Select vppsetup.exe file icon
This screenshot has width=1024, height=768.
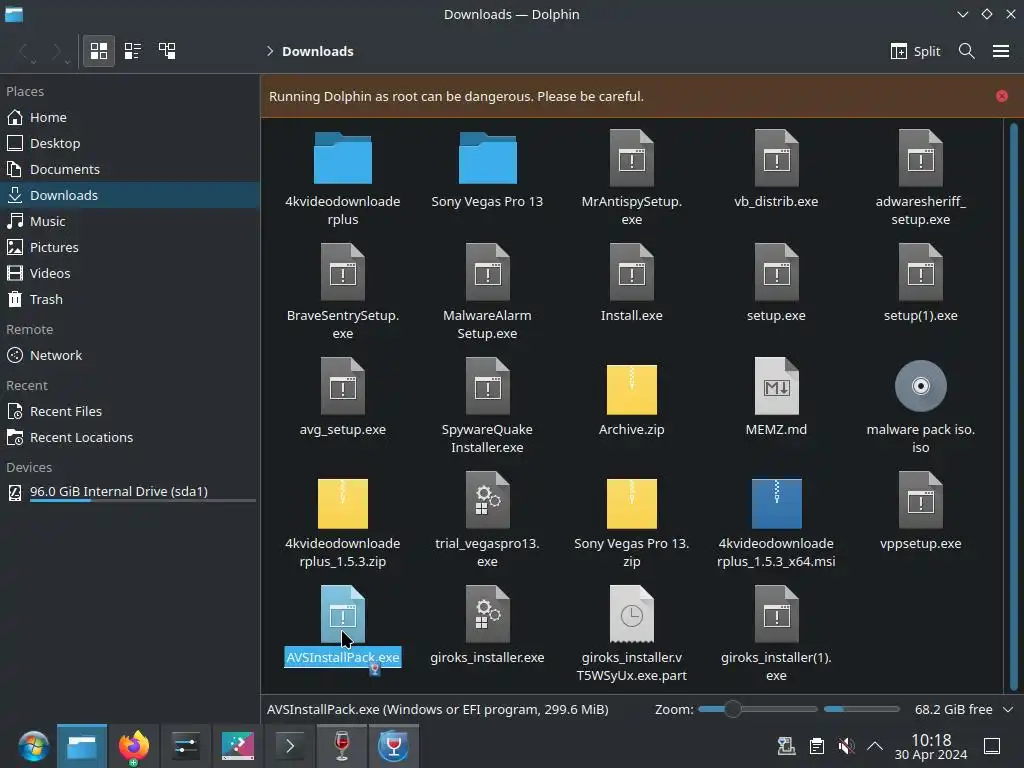click(x=921, y=500)
